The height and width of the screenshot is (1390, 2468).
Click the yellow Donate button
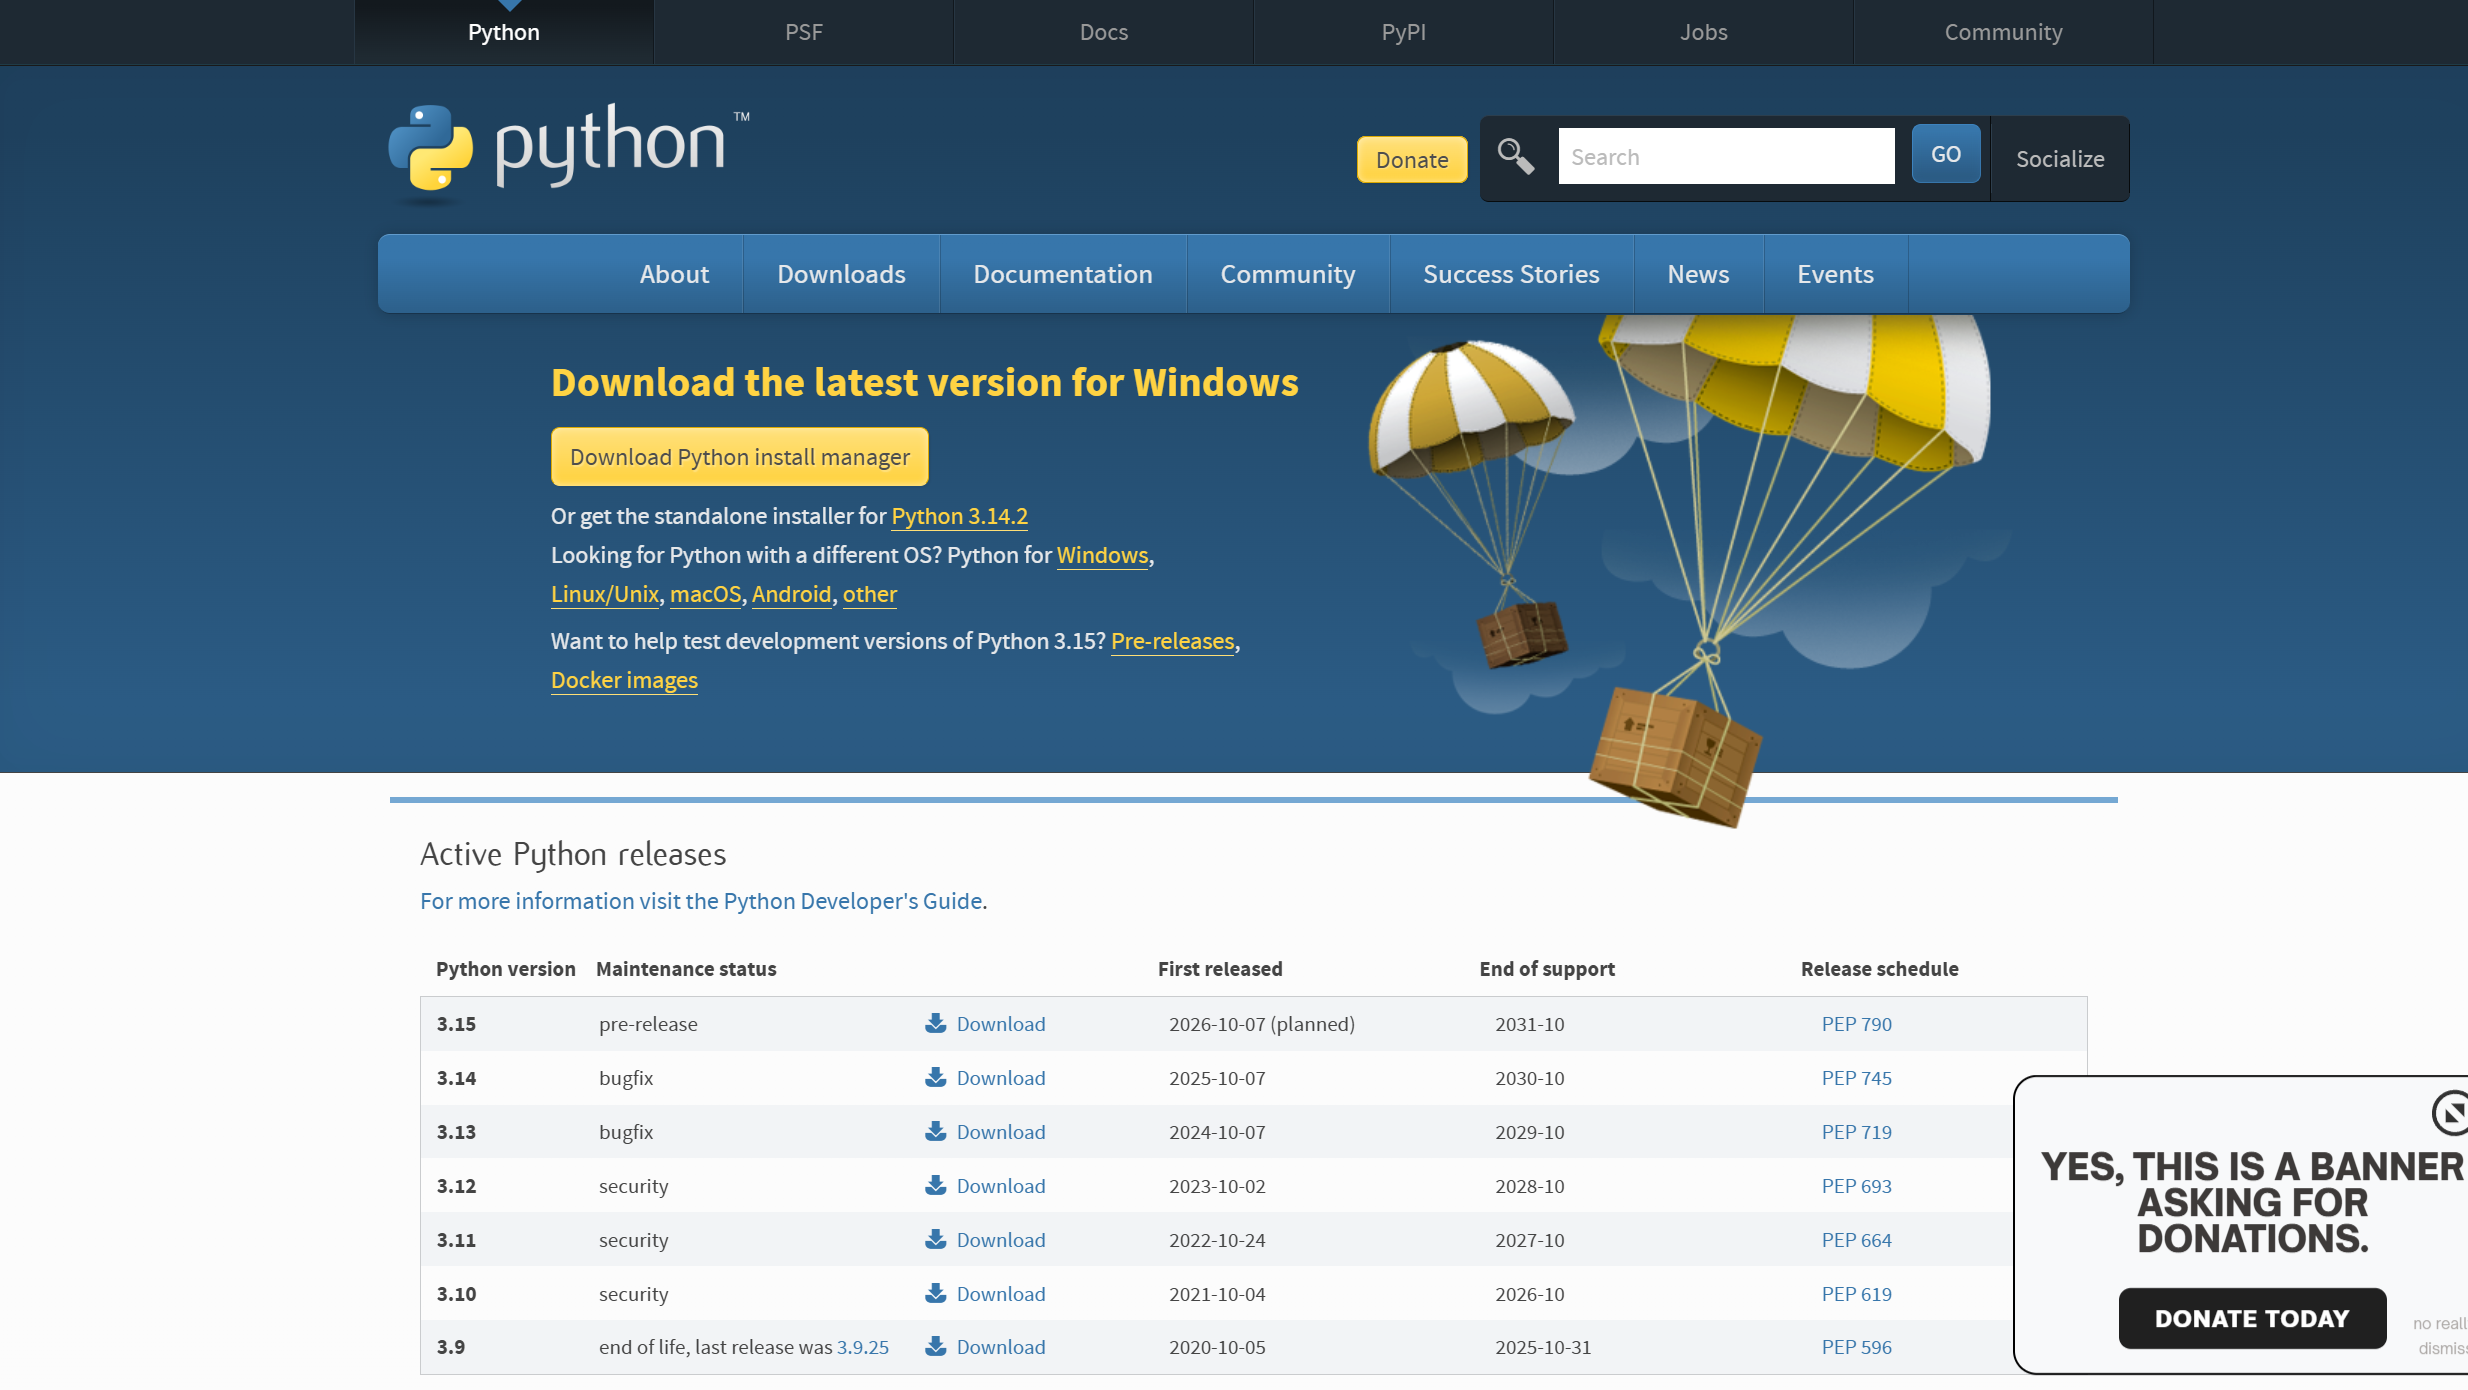click(1411, 160)
